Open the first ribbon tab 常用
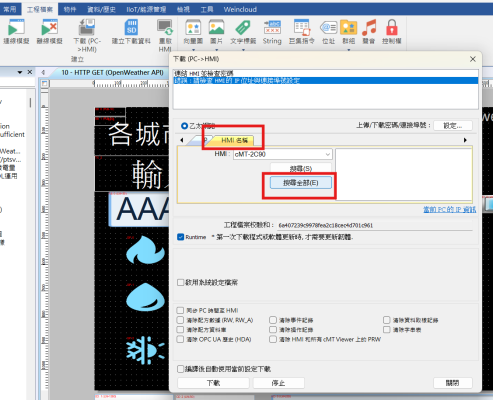Image resolution: width=493 pixels, height=400 pixels. [10, 9]
